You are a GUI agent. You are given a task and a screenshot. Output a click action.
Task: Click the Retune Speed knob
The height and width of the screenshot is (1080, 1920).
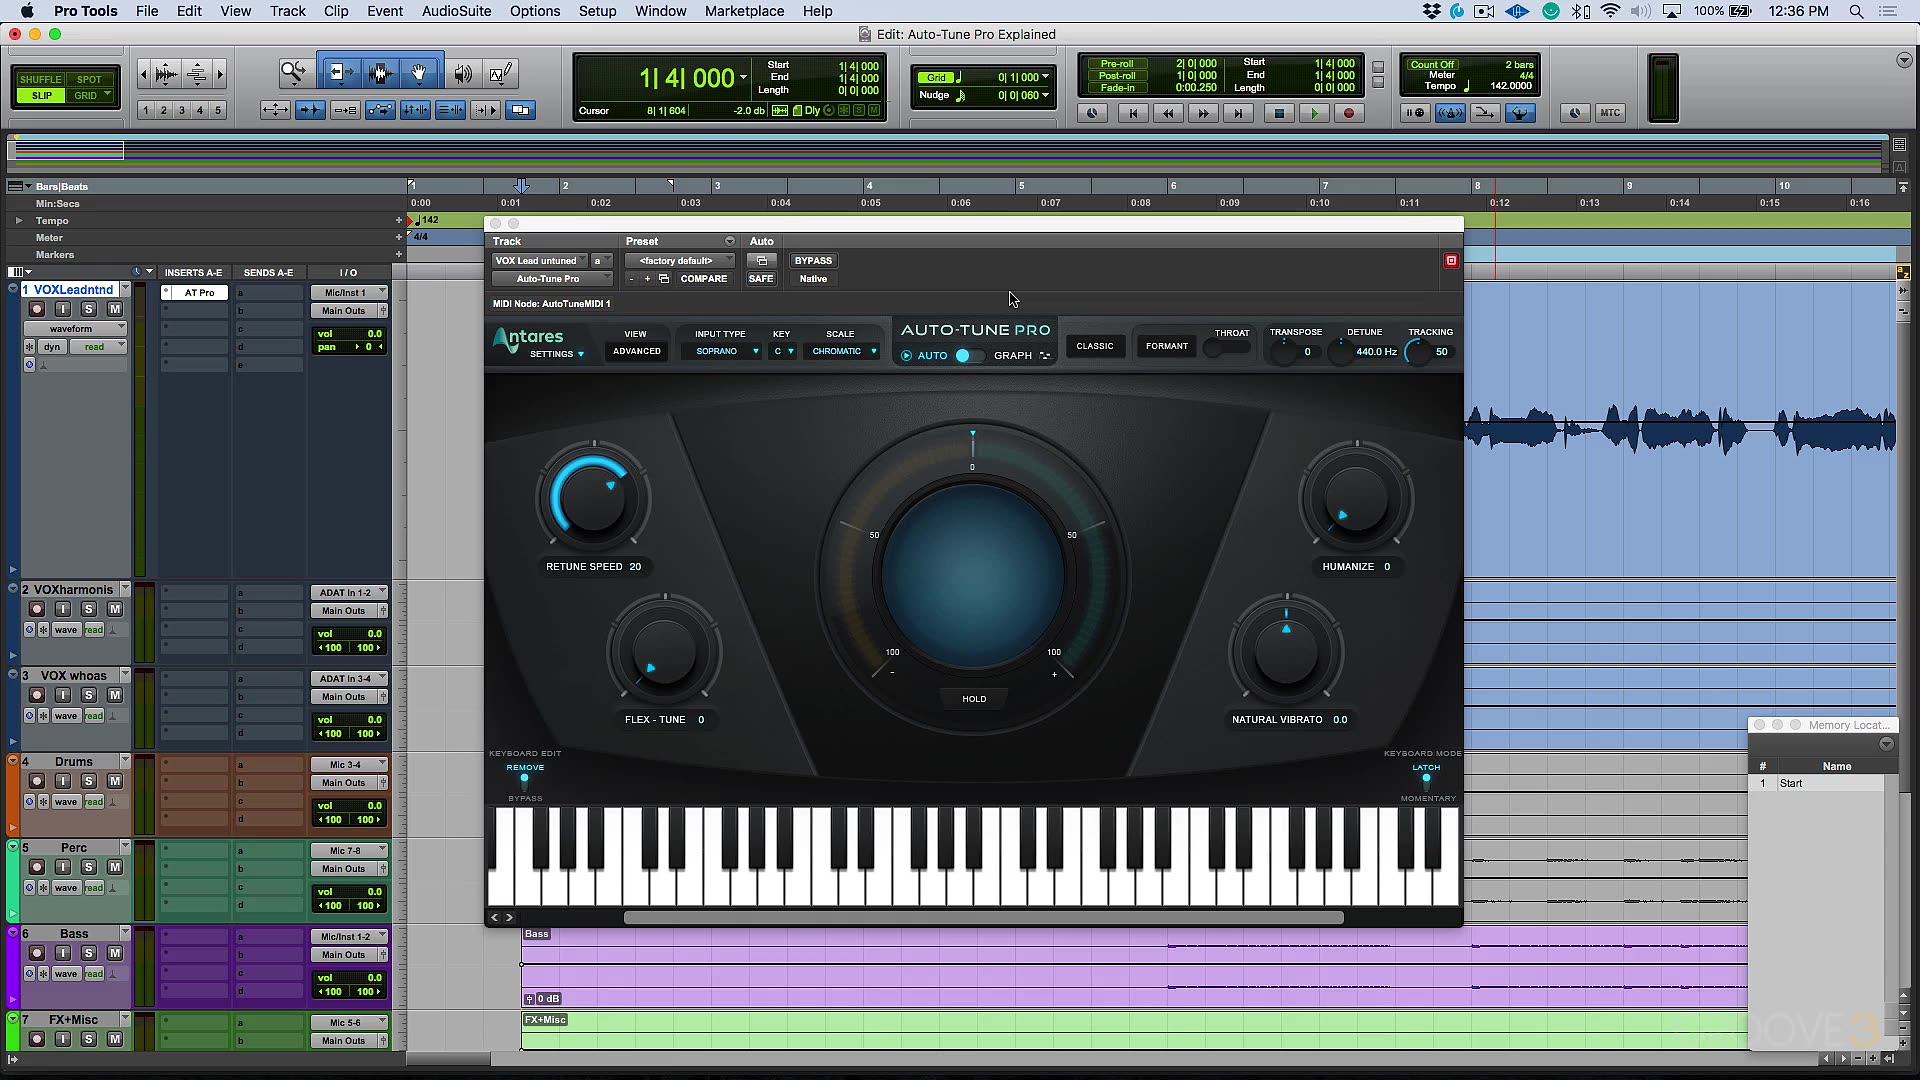pos(594,498)
